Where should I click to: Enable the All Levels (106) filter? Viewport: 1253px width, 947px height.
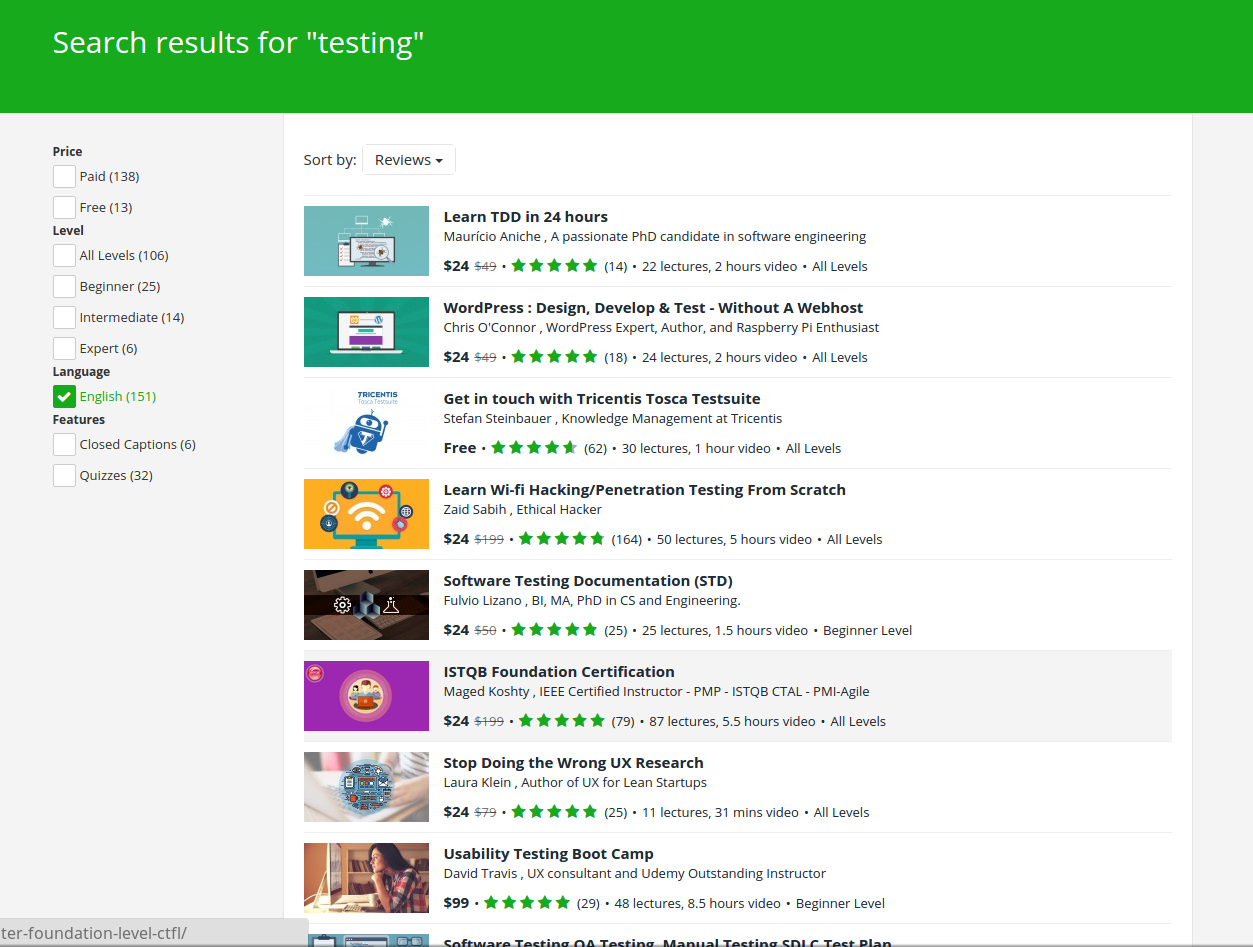pos(64,256)
